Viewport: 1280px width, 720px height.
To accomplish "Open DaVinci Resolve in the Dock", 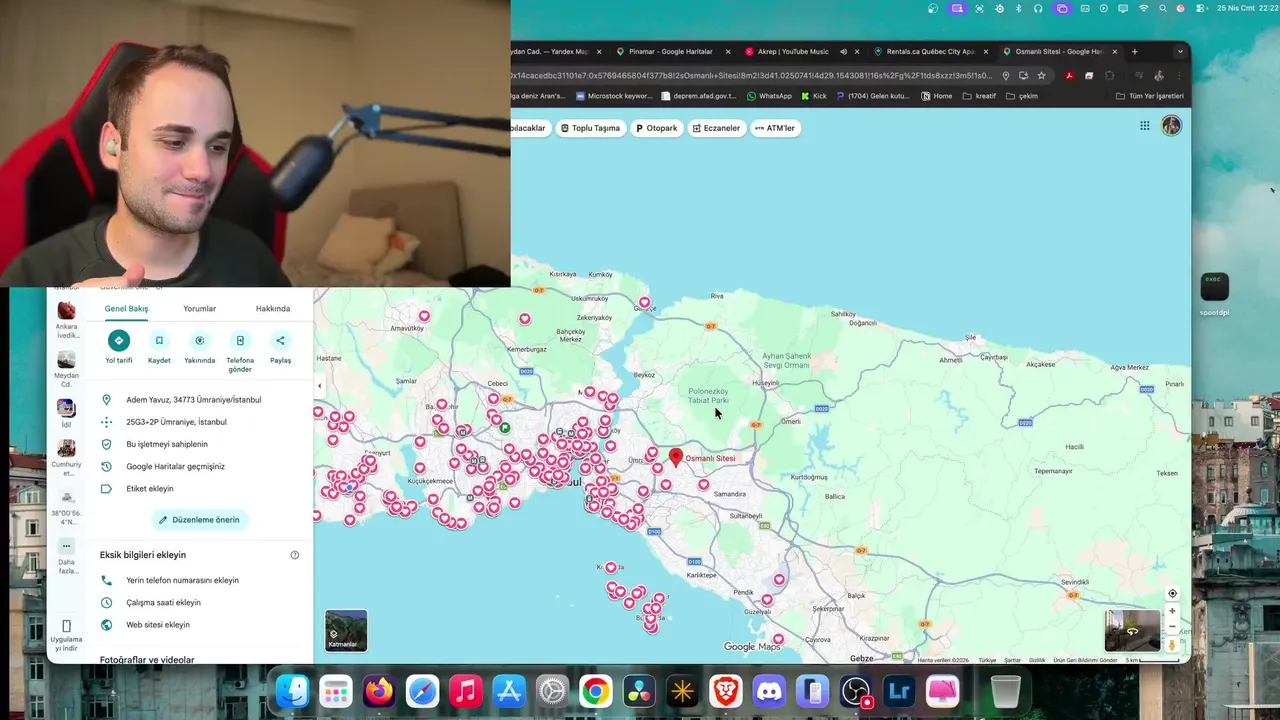I will 639,691.
